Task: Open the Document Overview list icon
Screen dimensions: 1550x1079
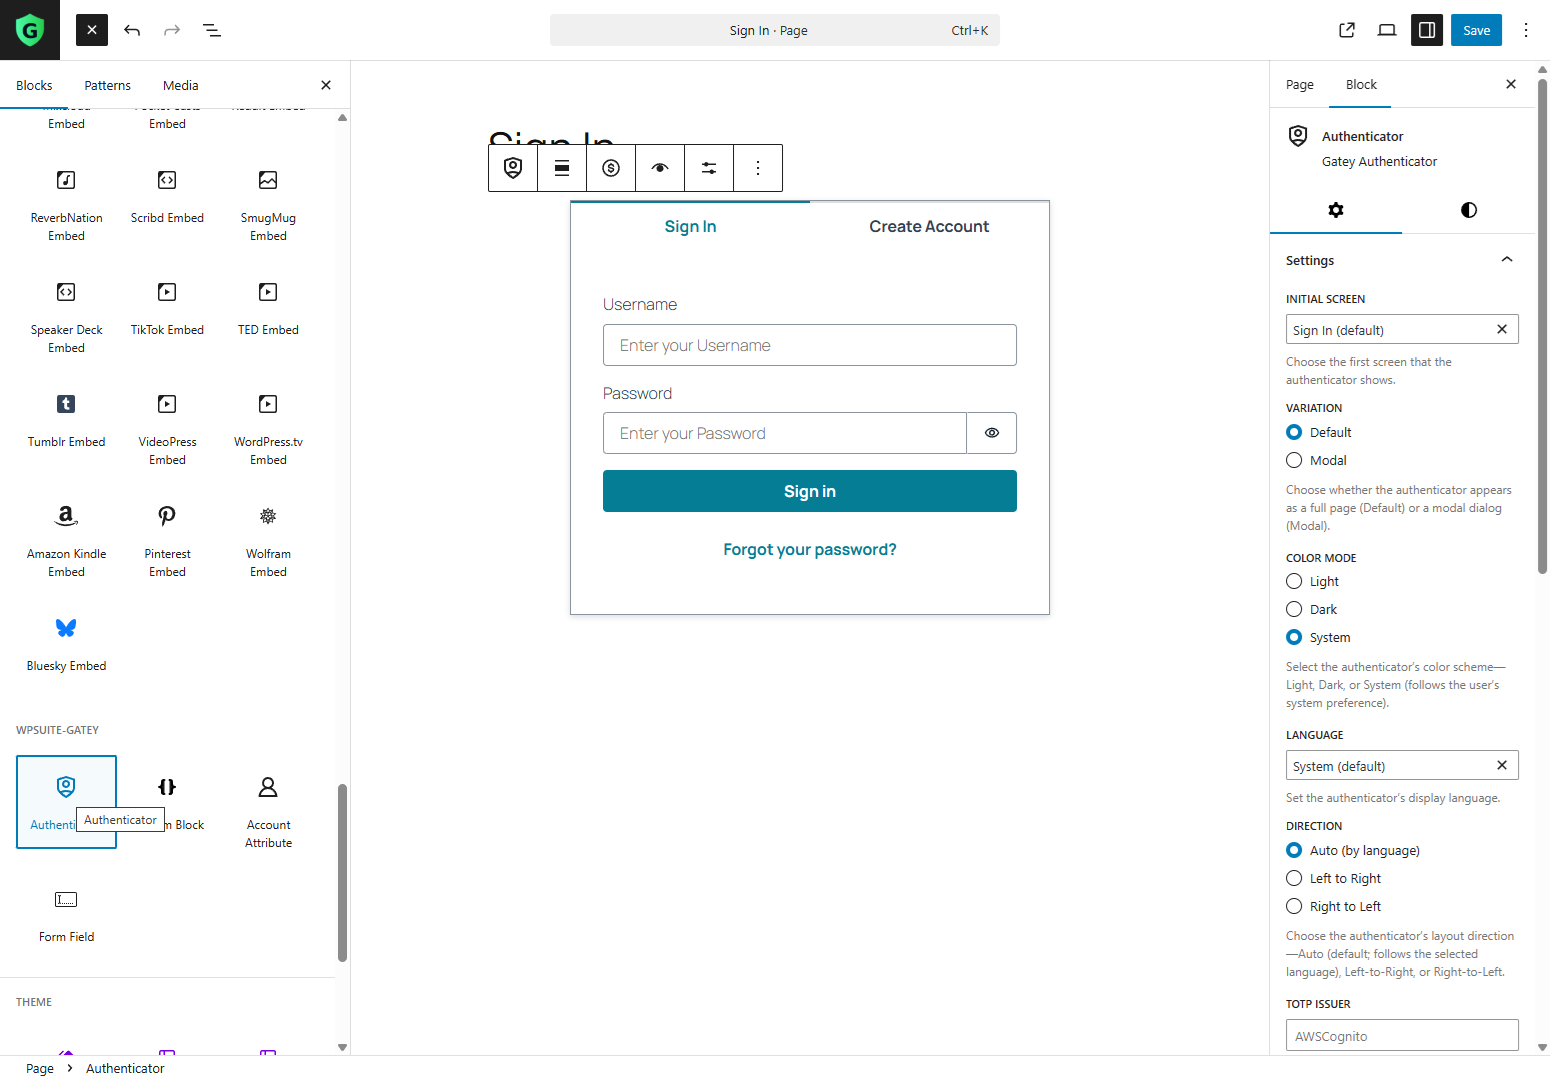Action: 212,30
